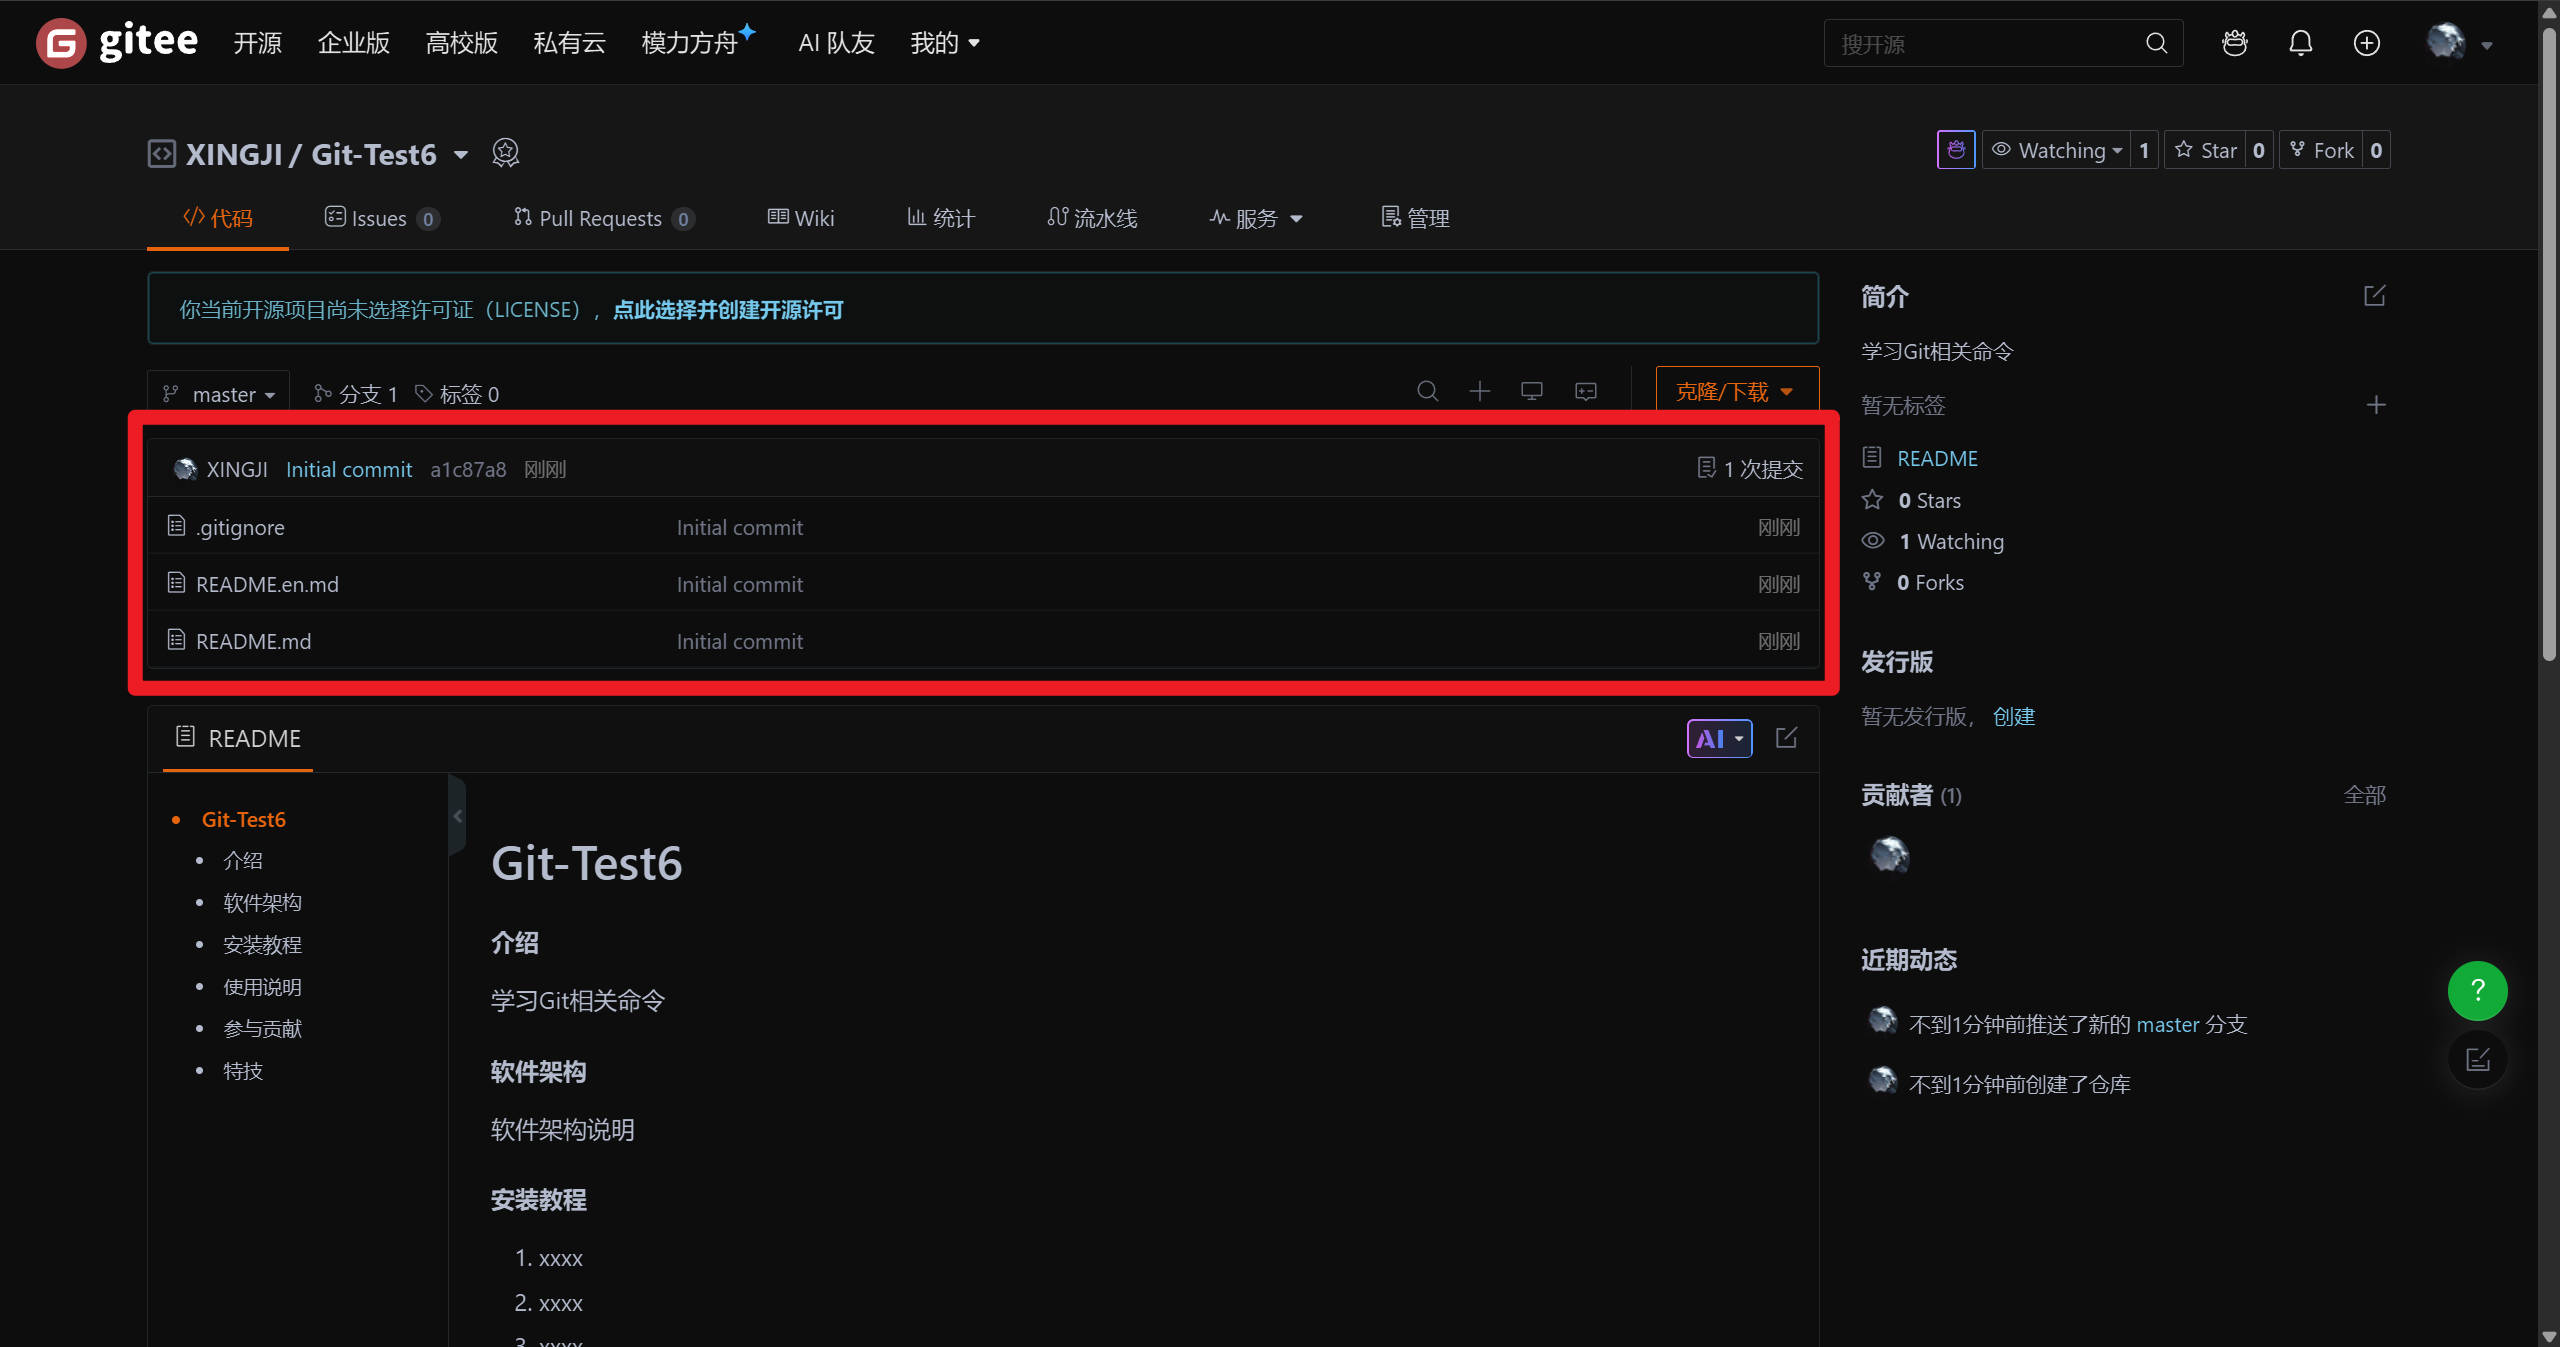Click the Fork button

[2322, 150]
